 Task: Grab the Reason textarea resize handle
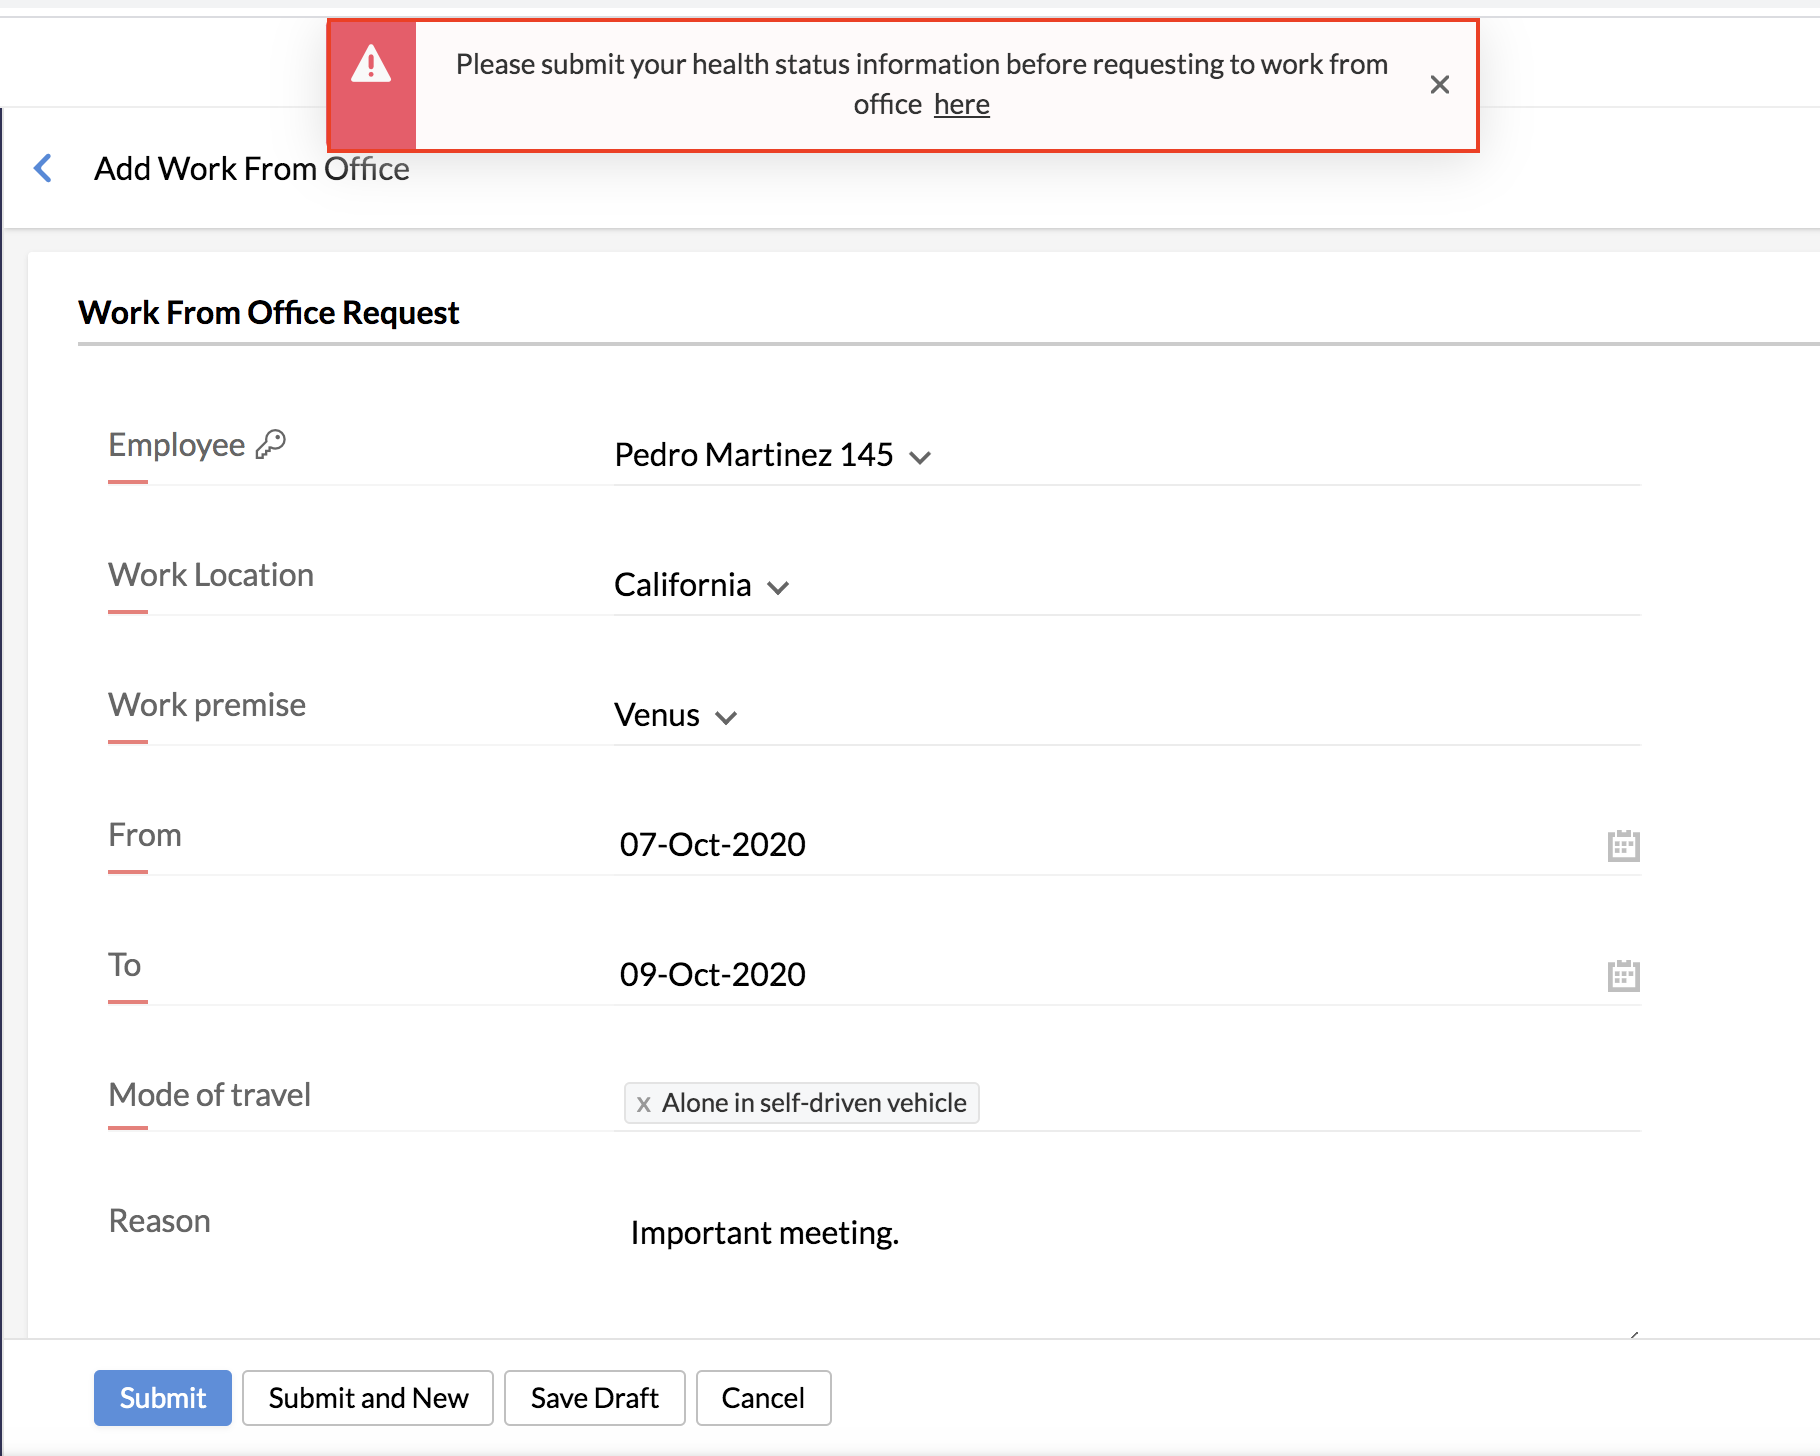tap(1633, 1334)
